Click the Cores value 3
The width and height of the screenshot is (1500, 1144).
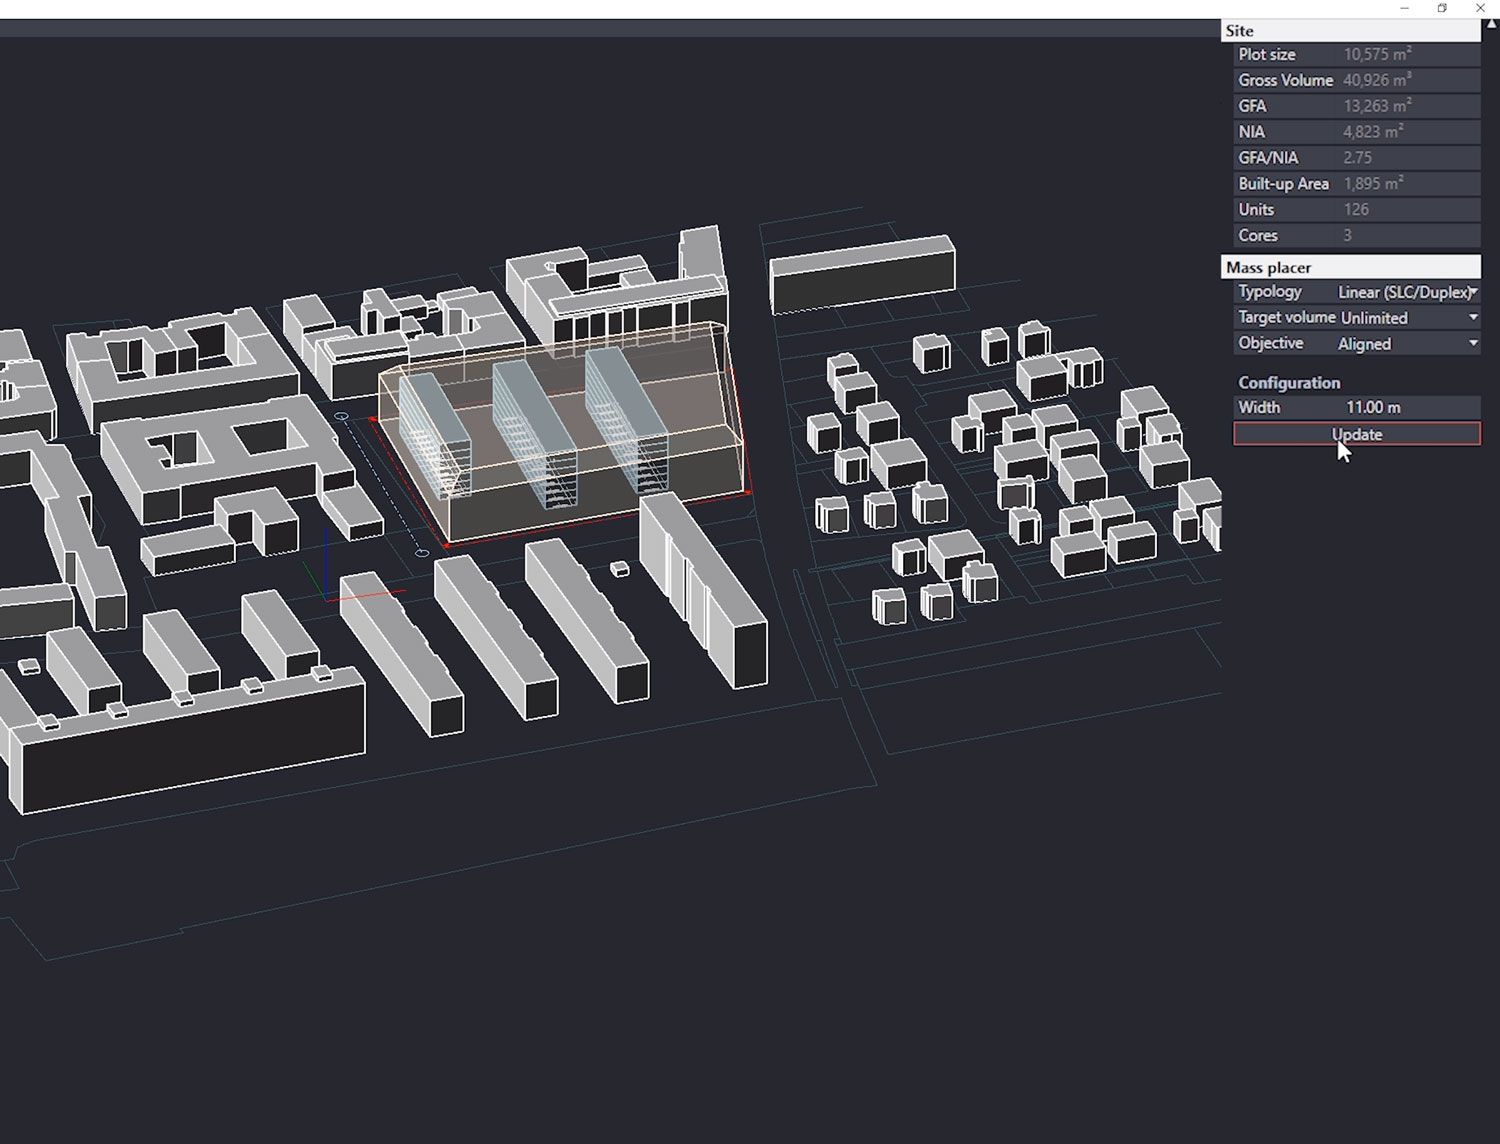1347,236
